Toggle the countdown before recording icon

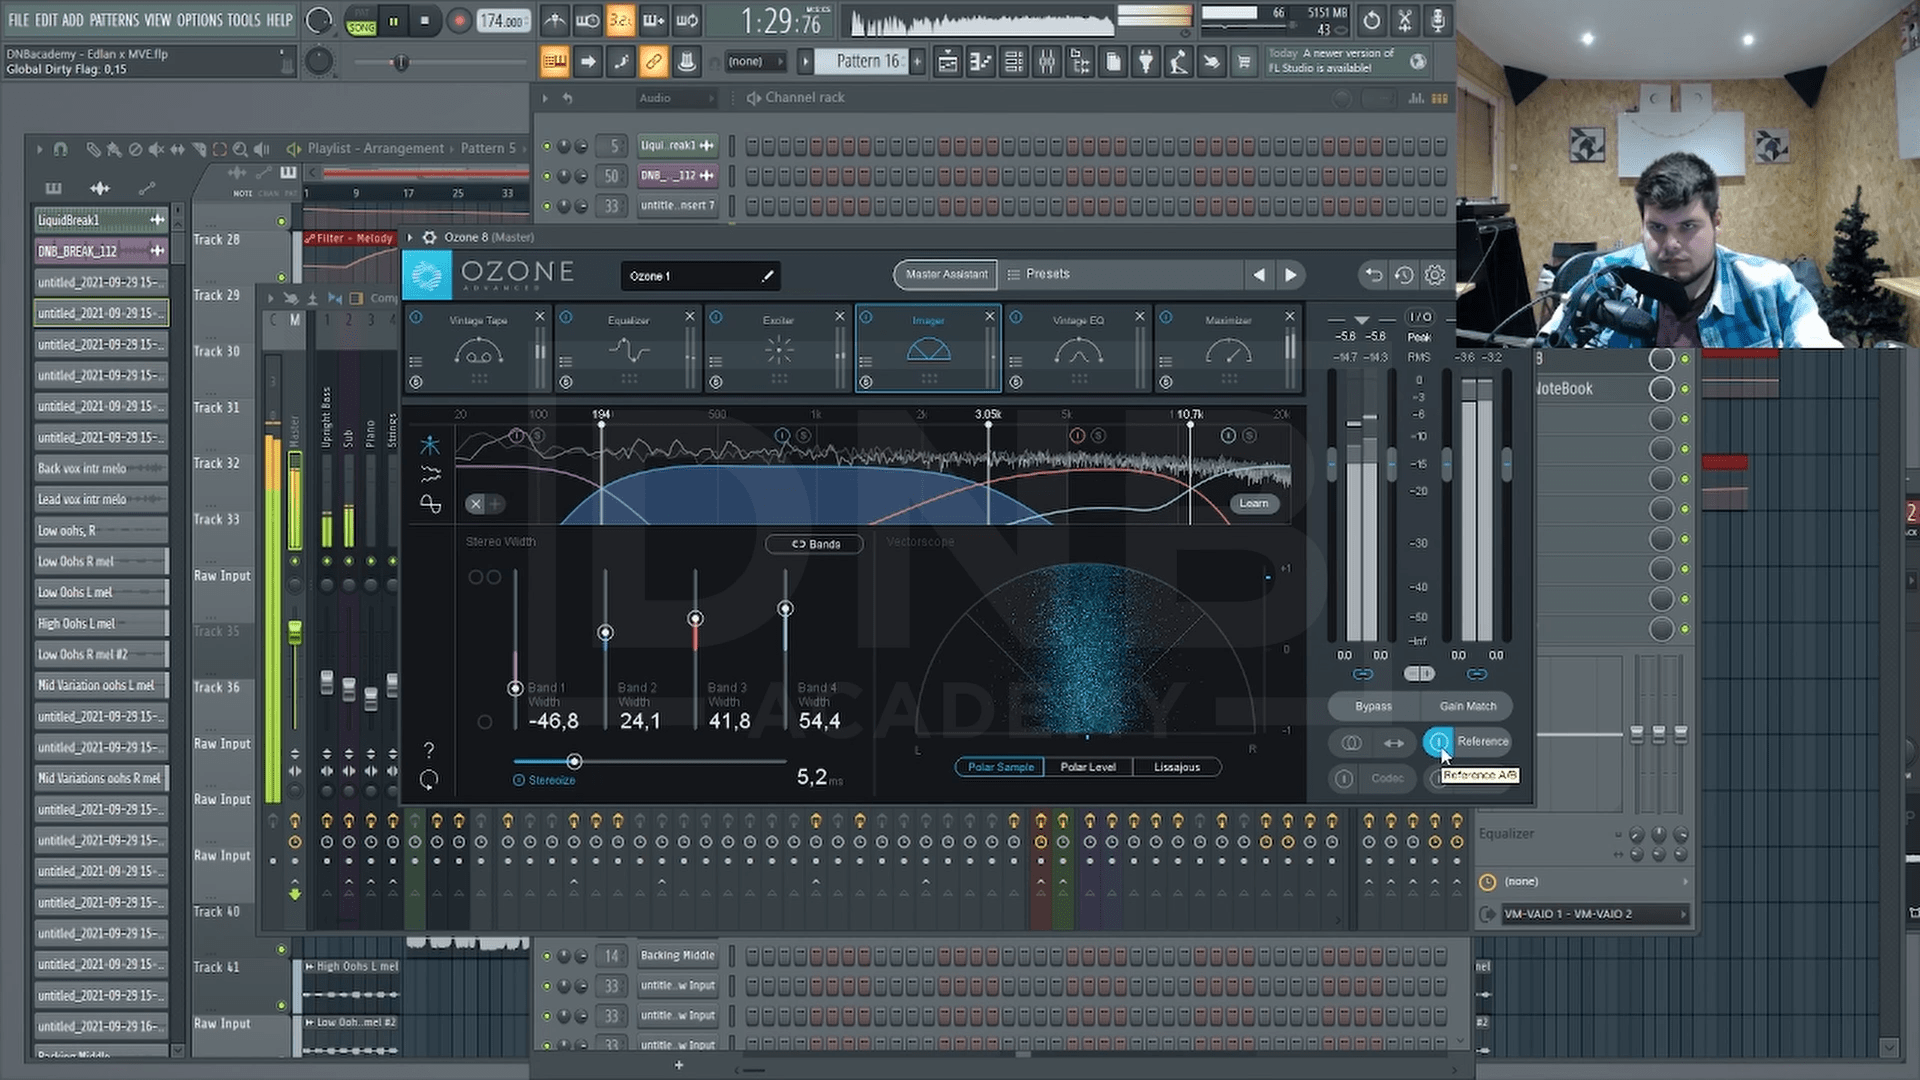621,20
